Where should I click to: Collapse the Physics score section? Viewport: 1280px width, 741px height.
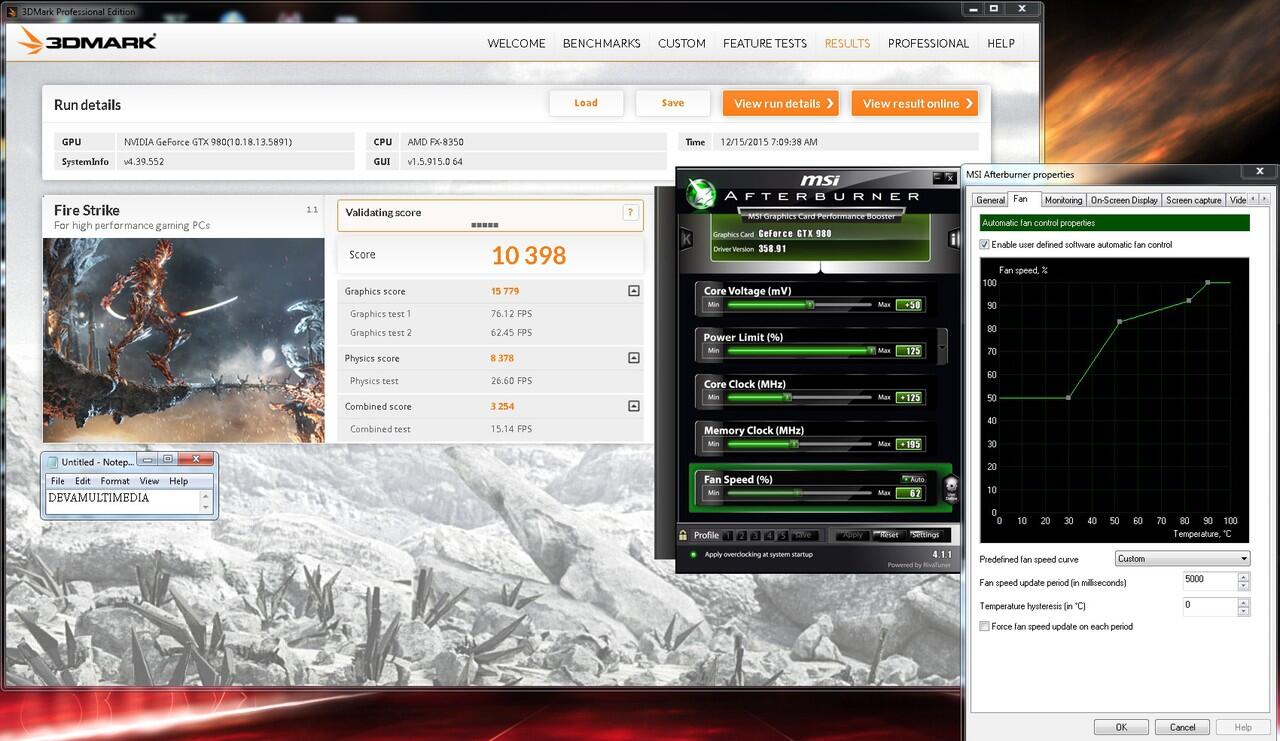[633, 358]
